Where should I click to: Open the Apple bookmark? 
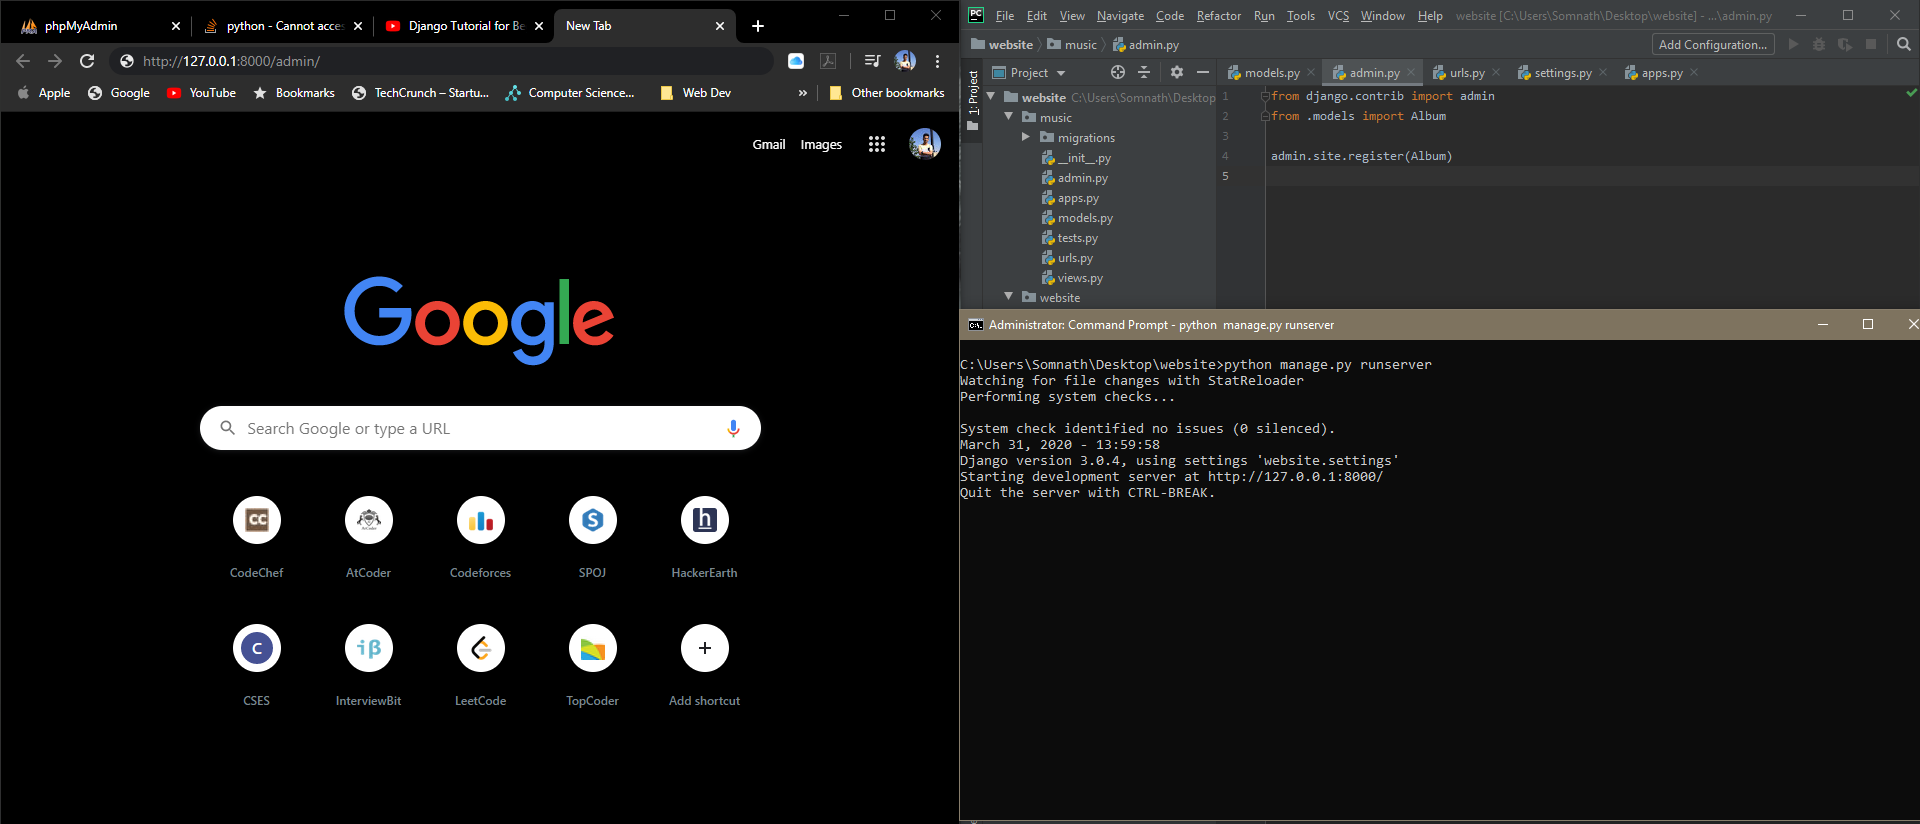coord(44,93)
